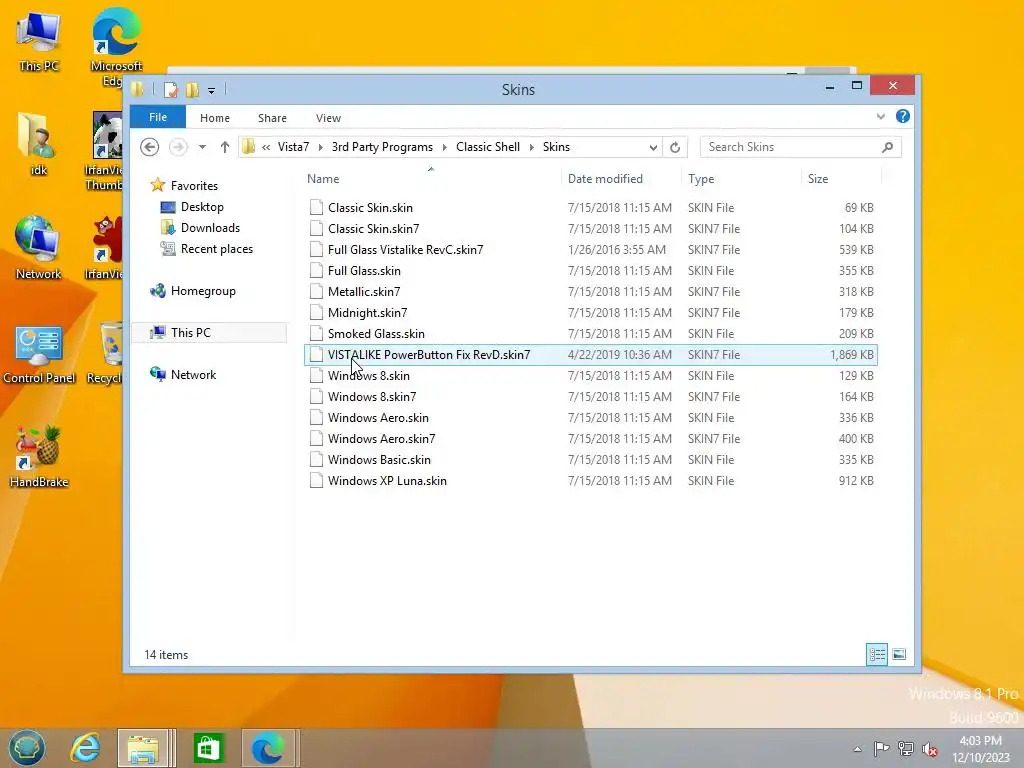Open recent locations dropdown arrow

(x=202, y=147)
